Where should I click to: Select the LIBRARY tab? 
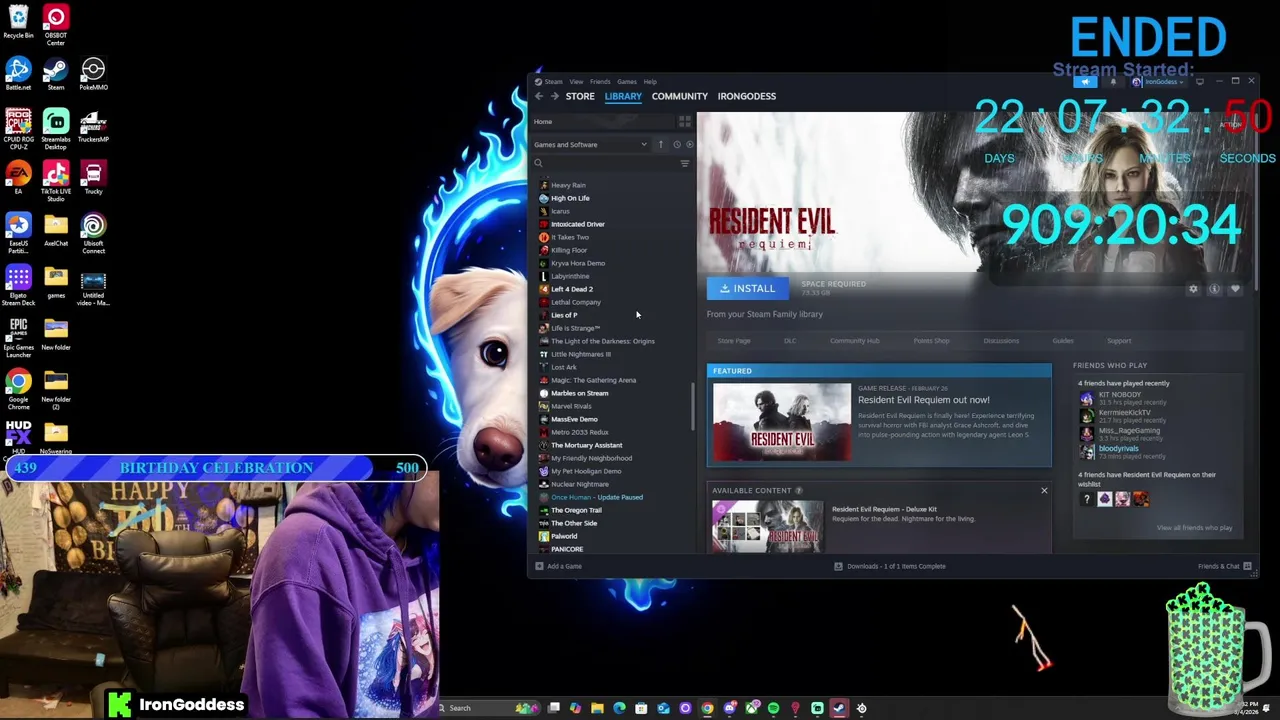pyautogui.click(x=623, y=96)
